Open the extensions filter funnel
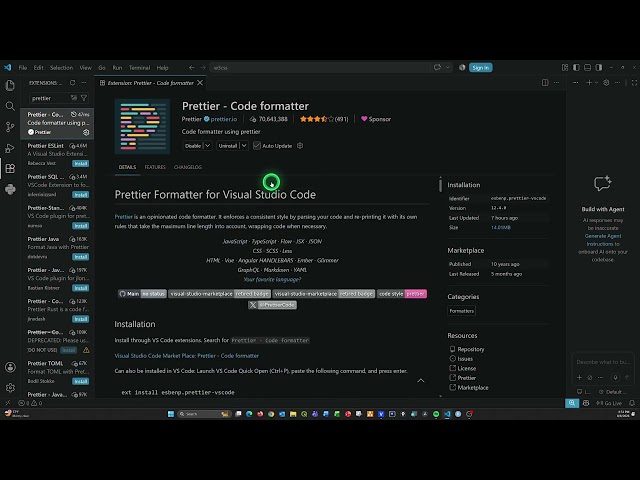Screen dimensions: 640x480 tap(84, 98)
